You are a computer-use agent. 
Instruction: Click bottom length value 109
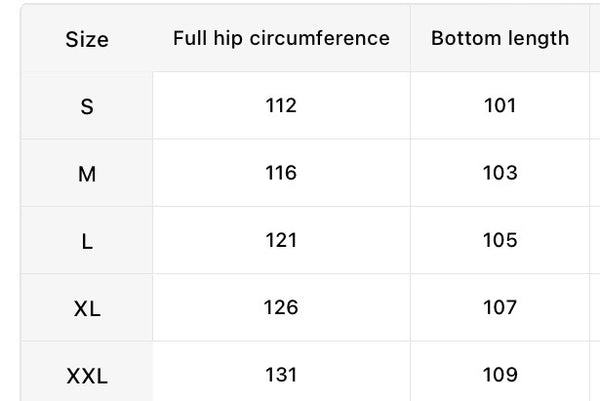(x=500, y=375)
